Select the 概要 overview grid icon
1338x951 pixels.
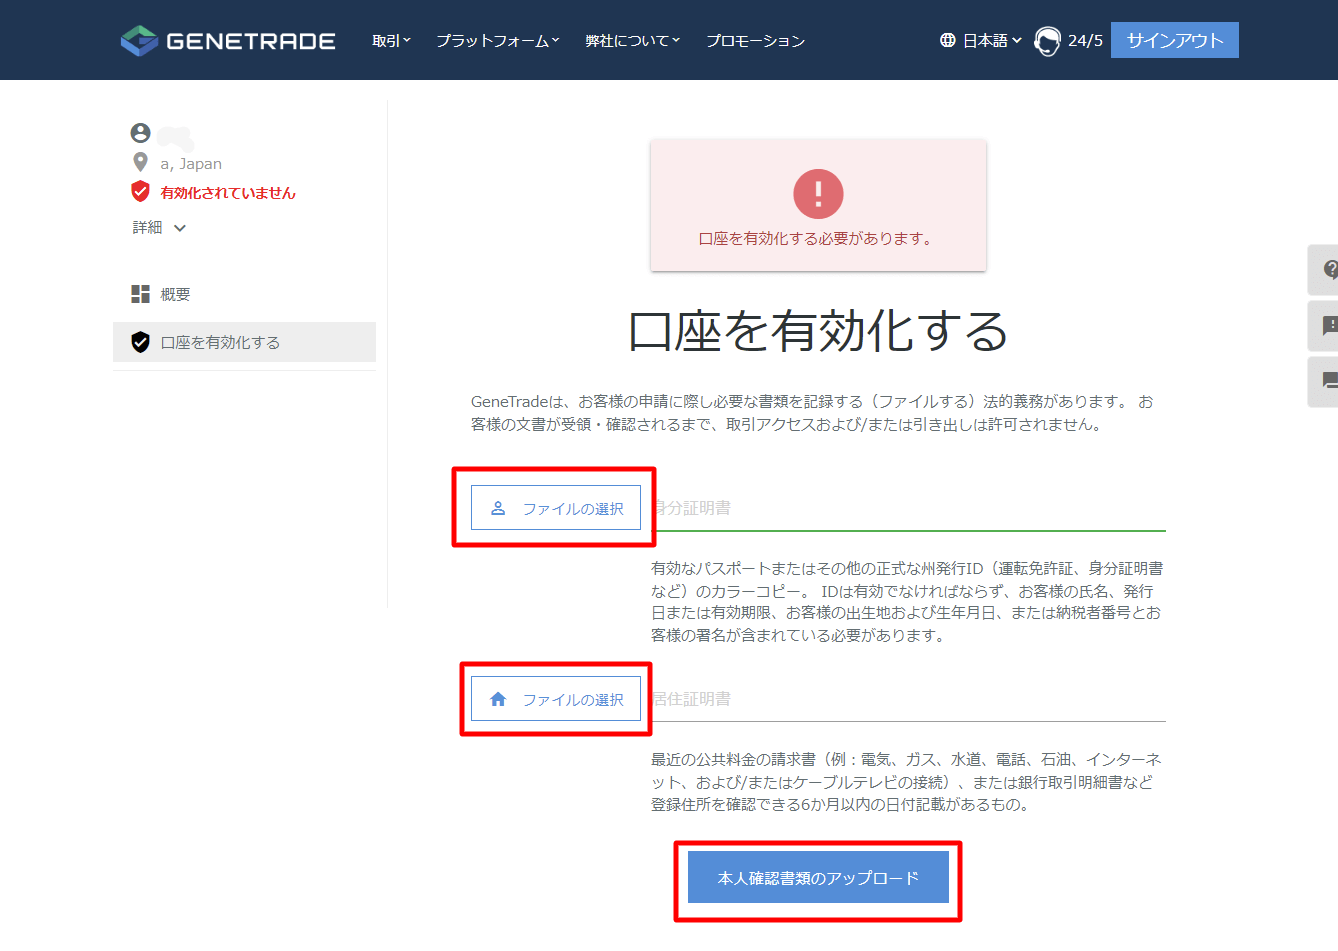141,293
